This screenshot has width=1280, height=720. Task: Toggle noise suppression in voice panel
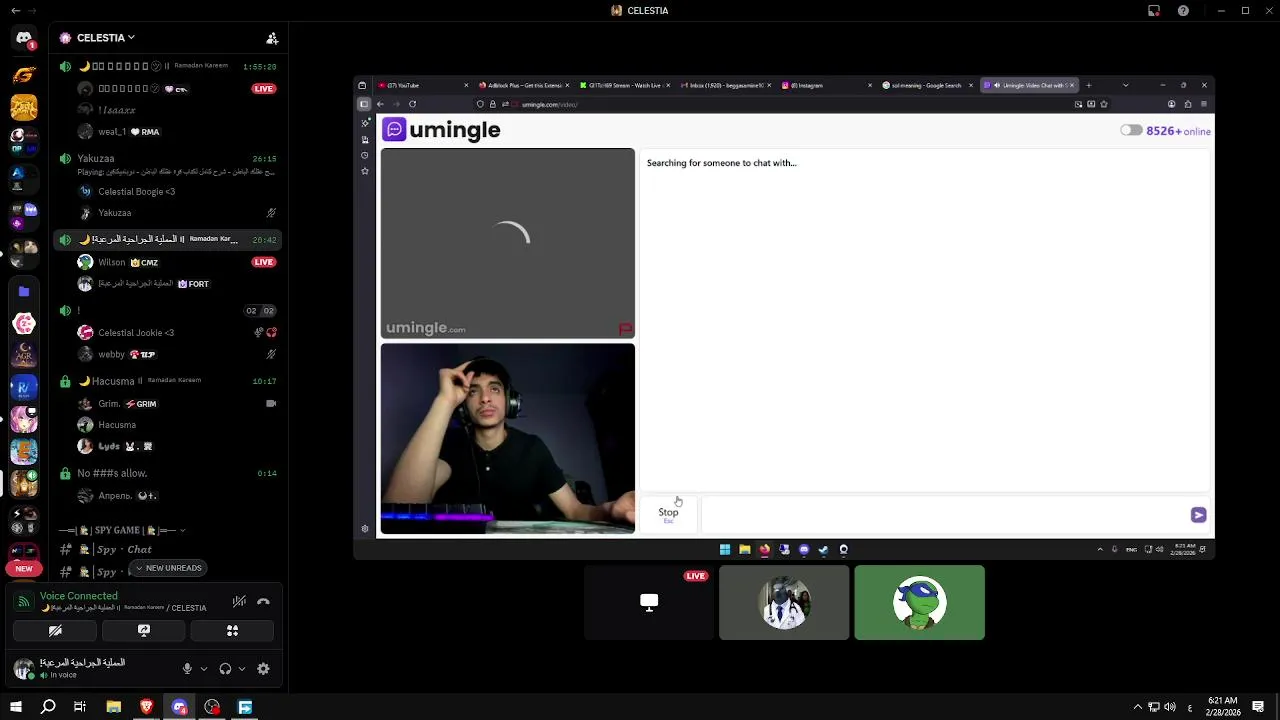coord(239,601)
